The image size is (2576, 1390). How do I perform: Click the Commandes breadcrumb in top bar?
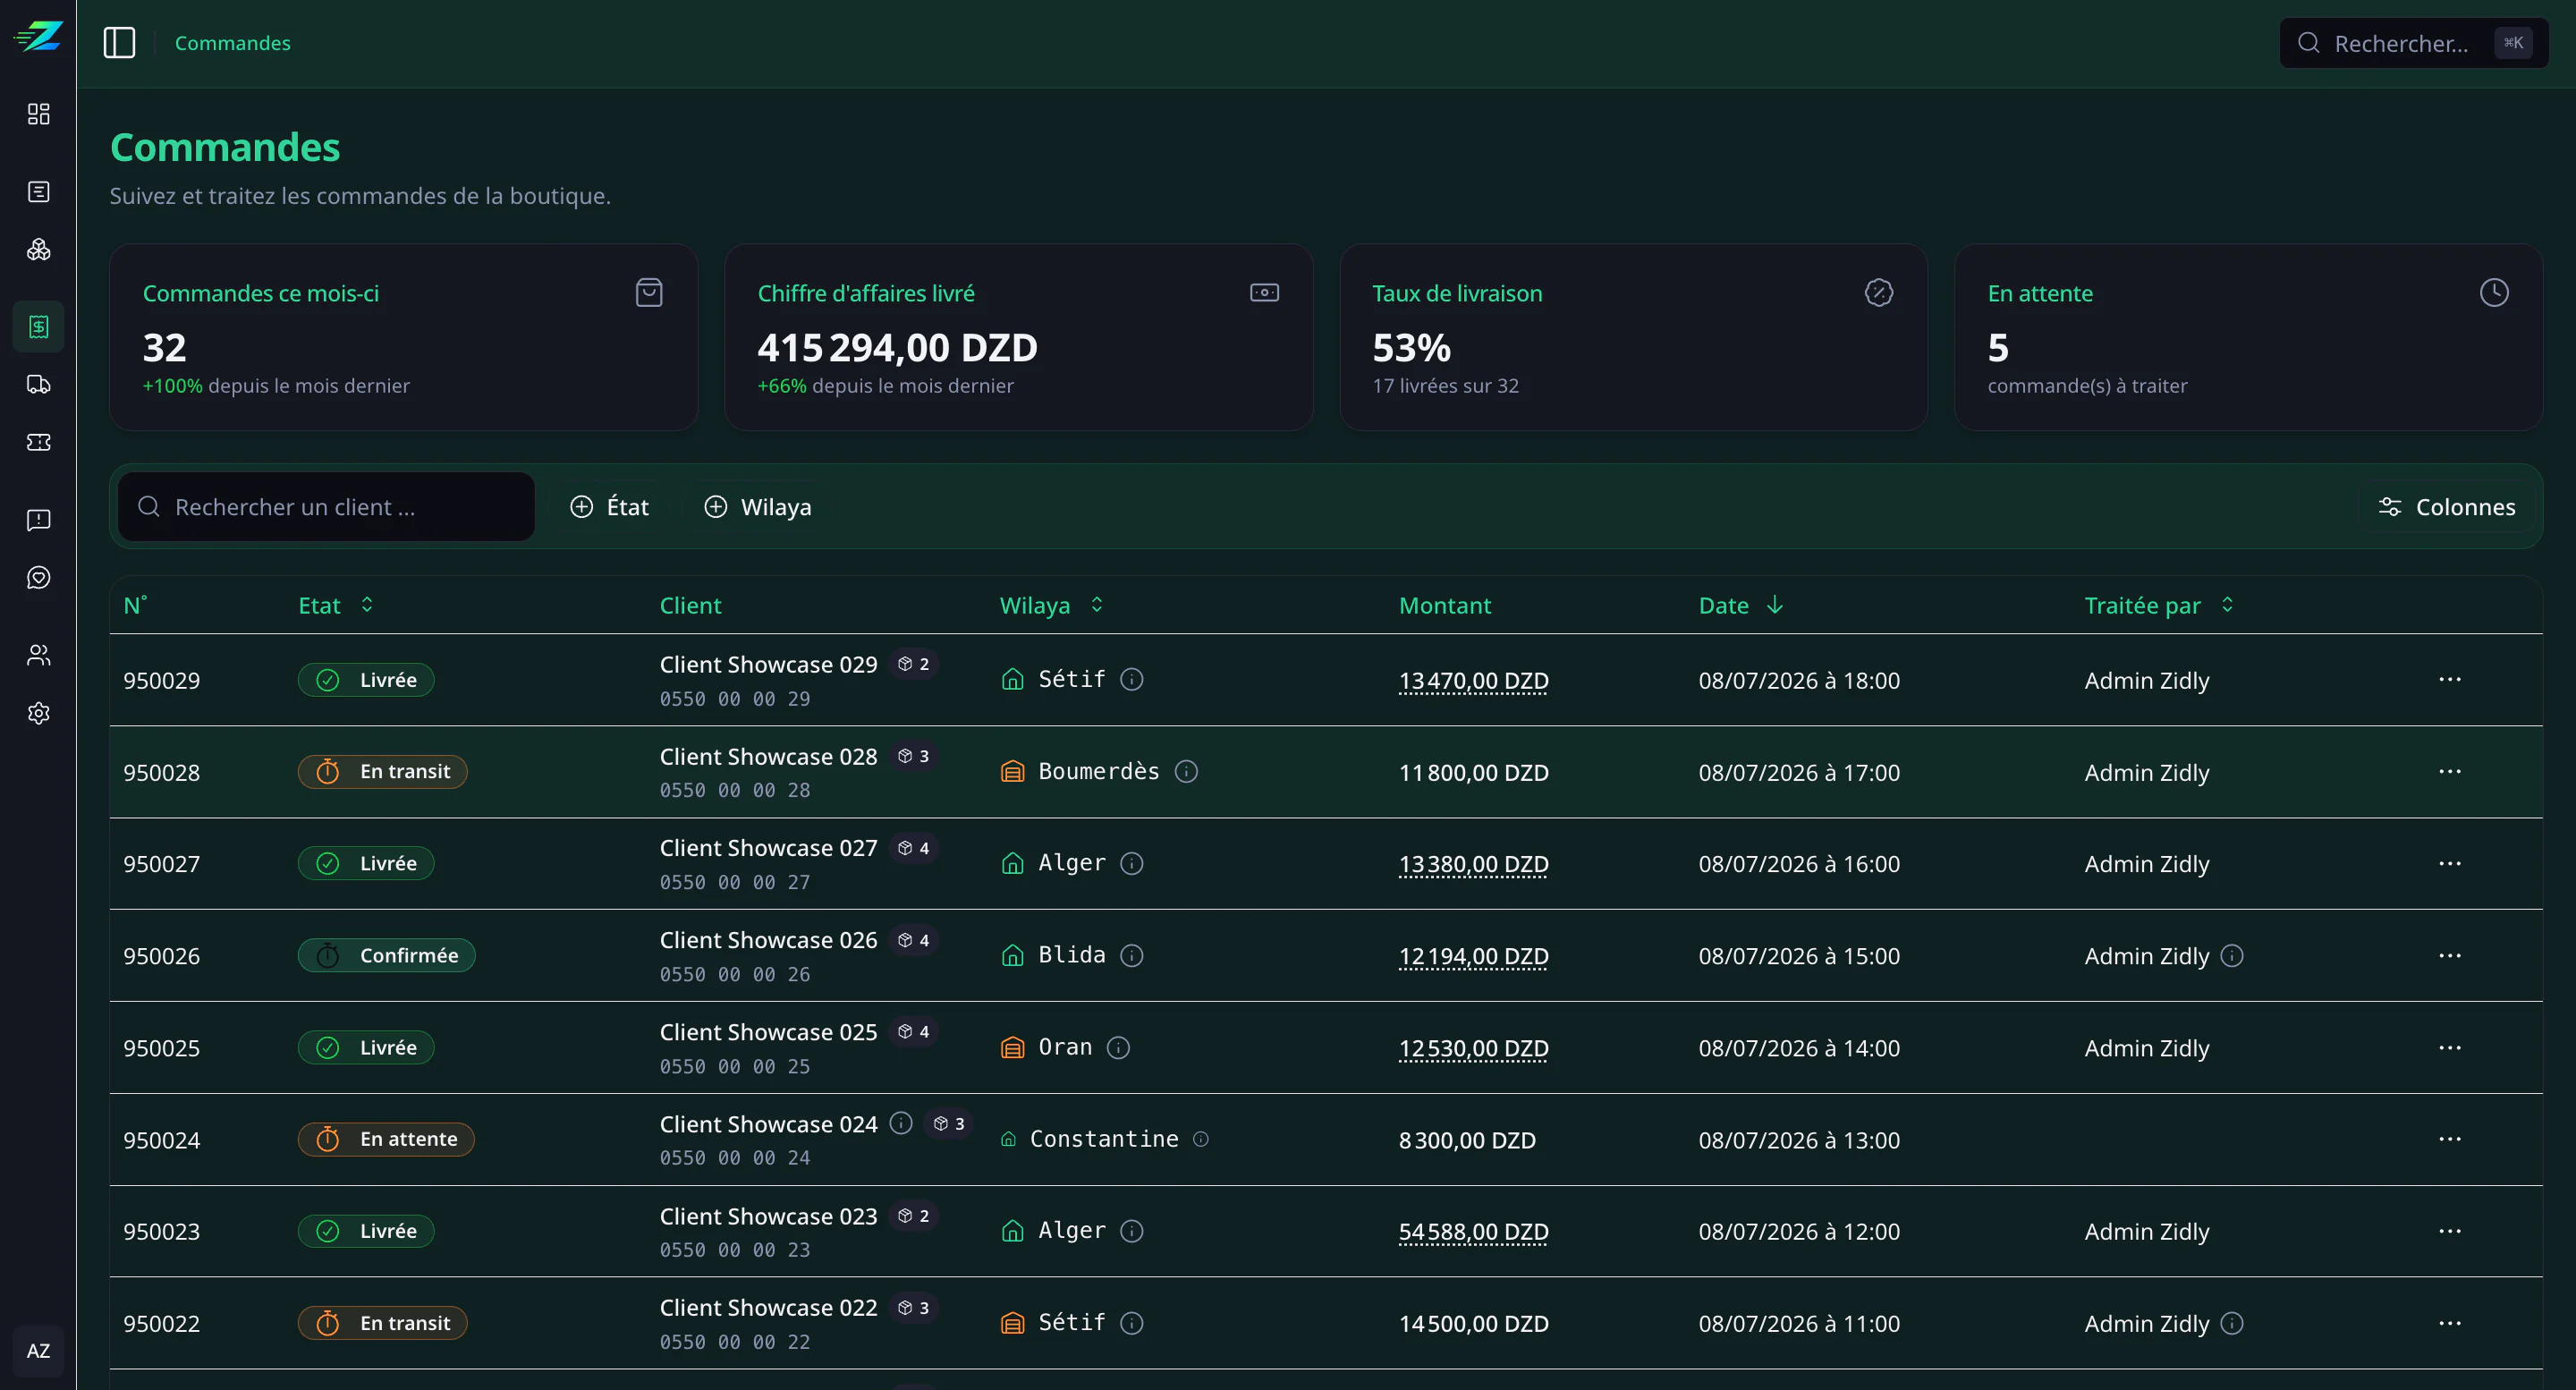click(x=233, y=43)
